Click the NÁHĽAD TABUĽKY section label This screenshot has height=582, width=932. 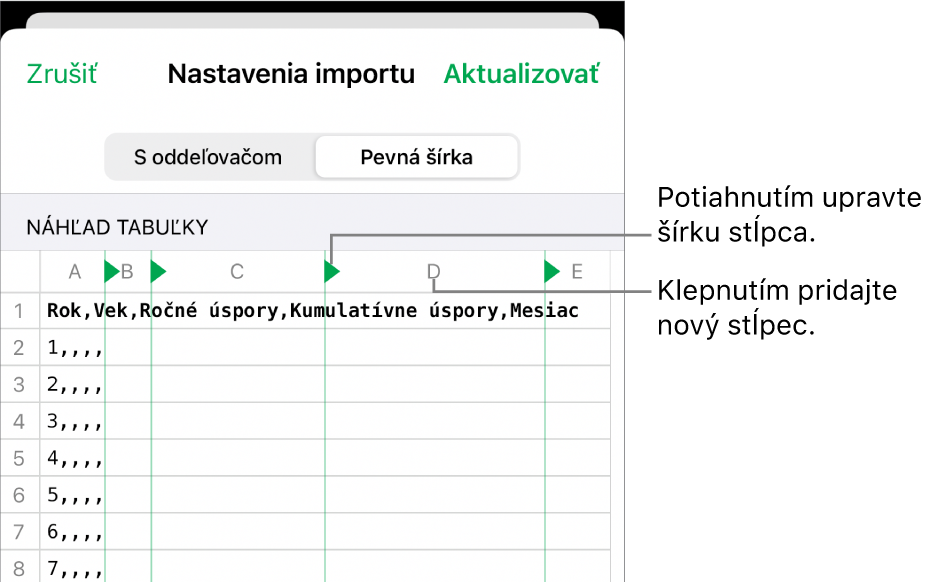[x=117, y=228]
